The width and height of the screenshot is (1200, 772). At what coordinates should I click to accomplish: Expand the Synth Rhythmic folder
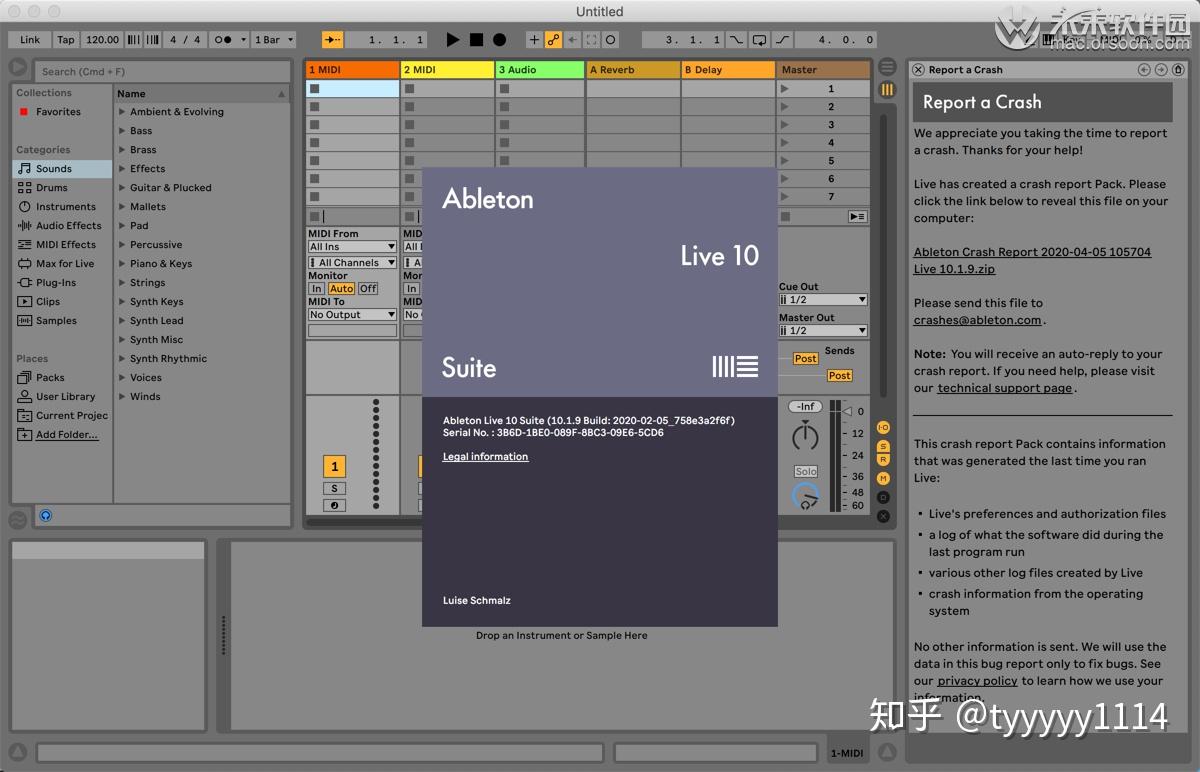tap(122, 359)
